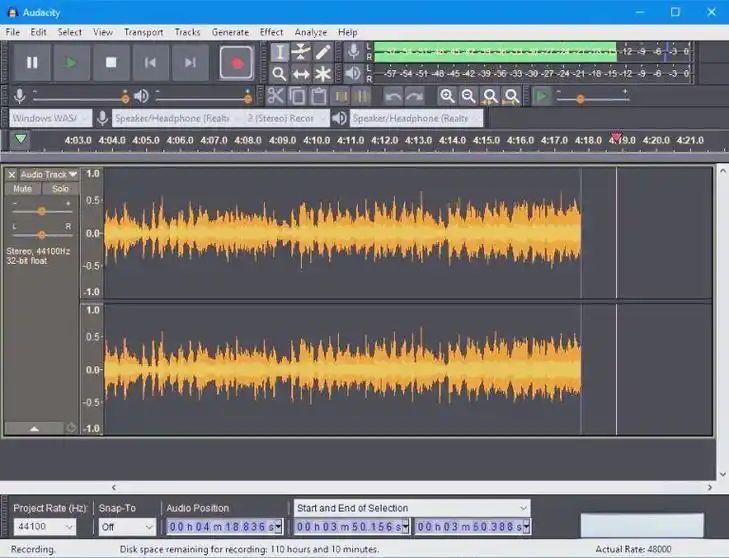Click the playback meter speaker icon
Screen dimensions: 729x558
[x=353, y=73]
